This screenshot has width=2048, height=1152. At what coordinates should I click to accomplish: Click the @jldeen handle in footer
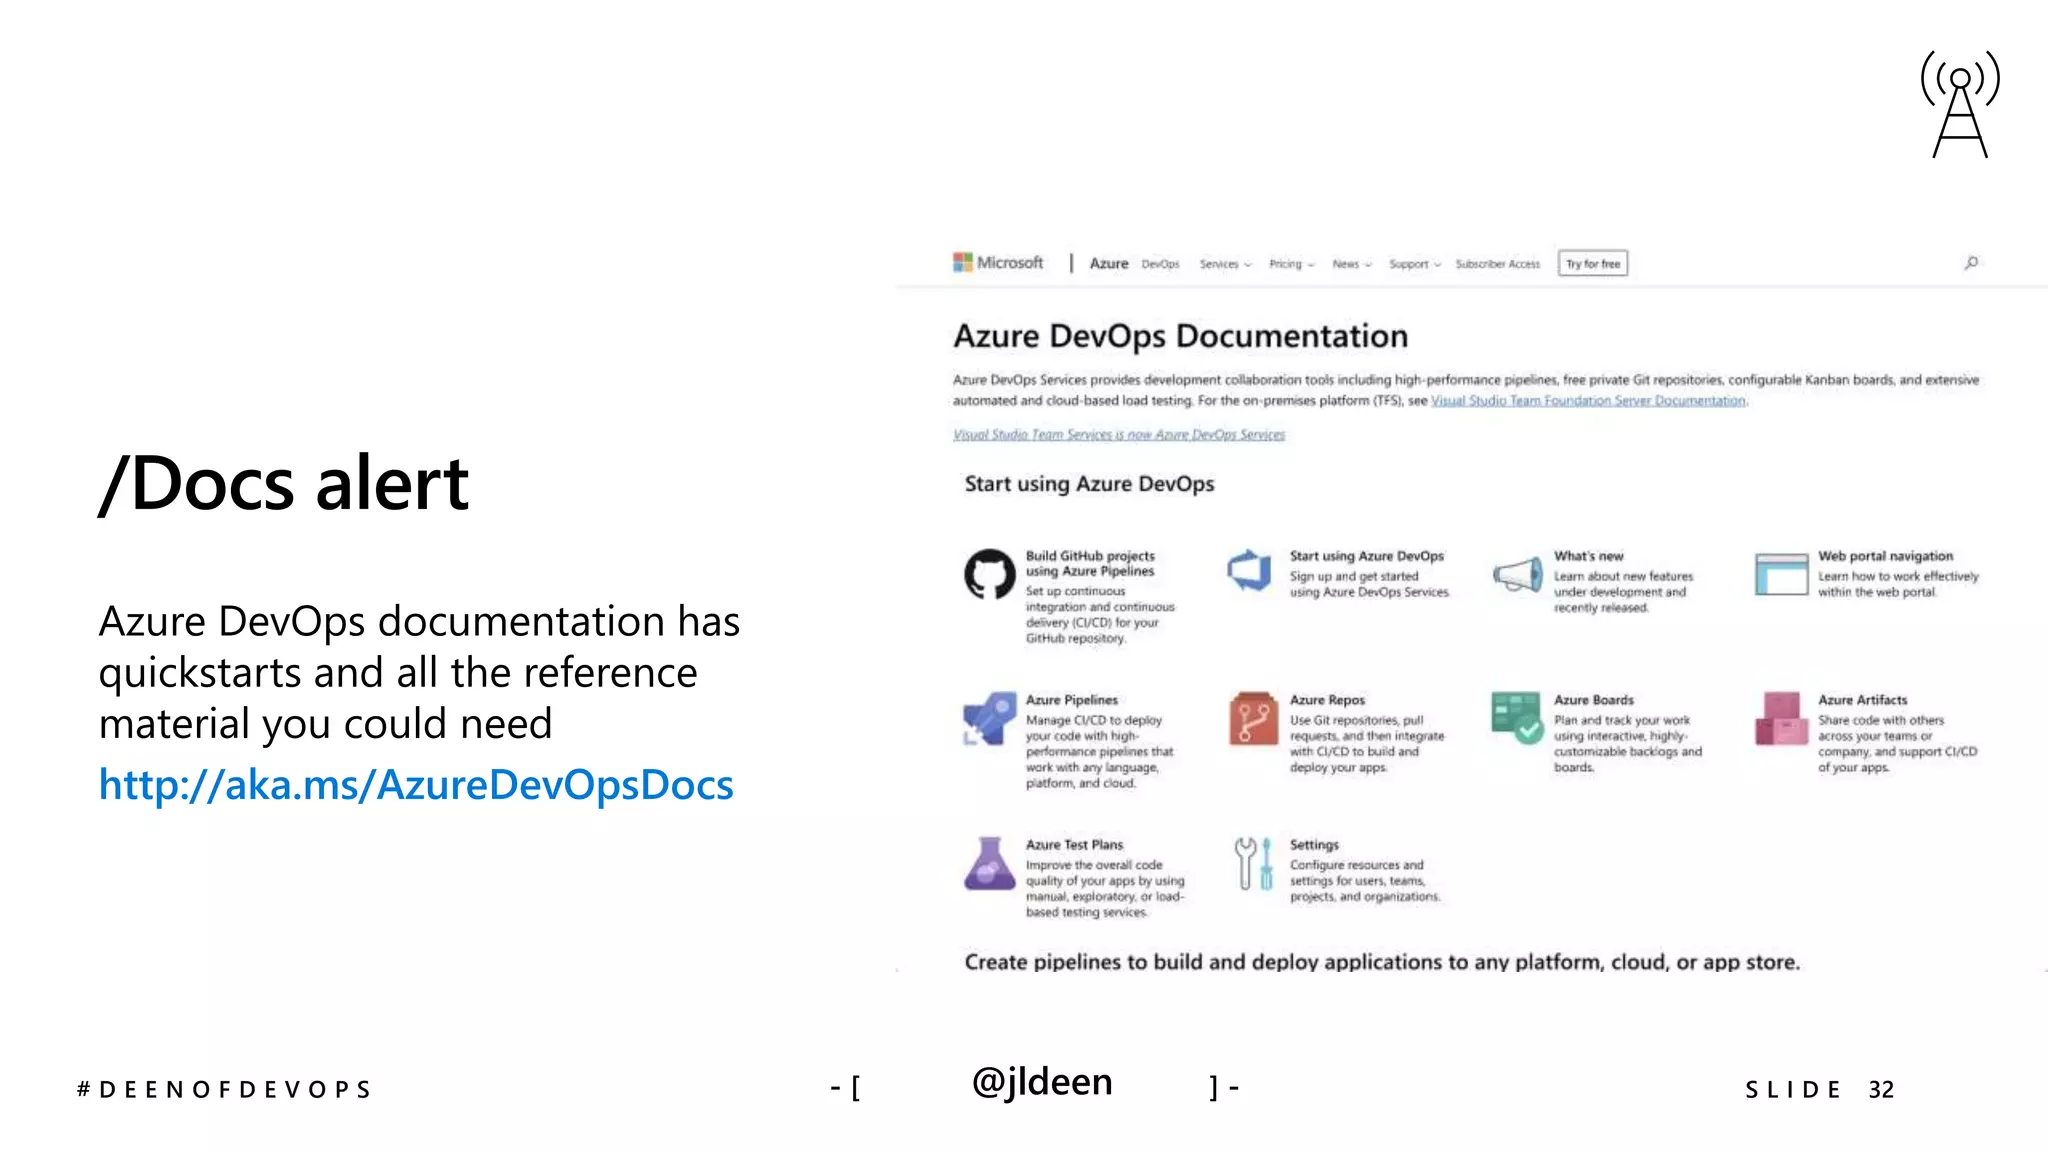[x=1042, y=1082]
